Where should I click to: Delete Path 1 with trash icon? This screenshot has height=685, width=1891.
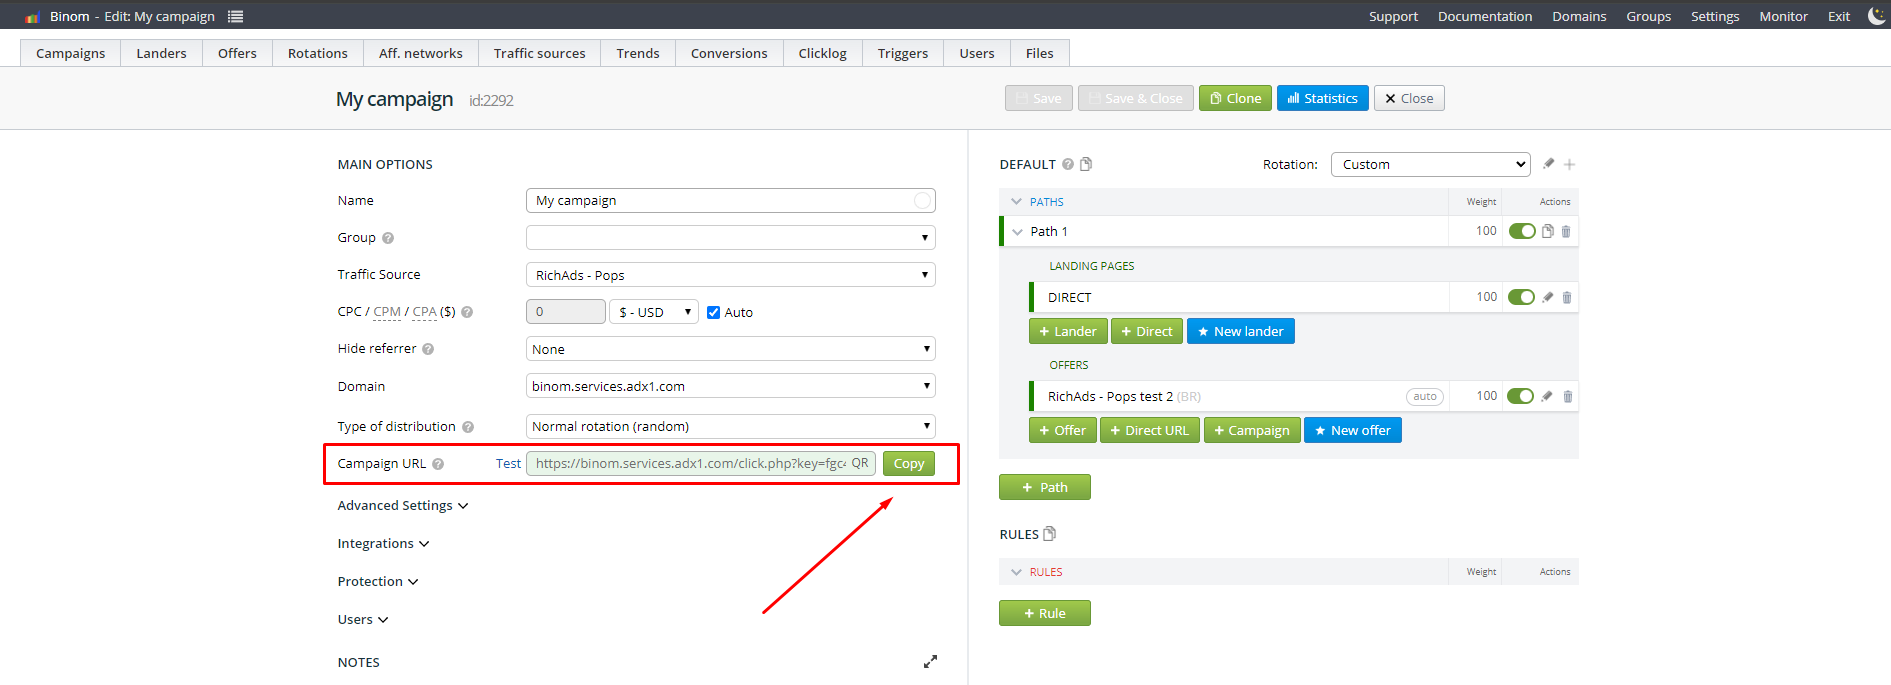pos(1566,231)
